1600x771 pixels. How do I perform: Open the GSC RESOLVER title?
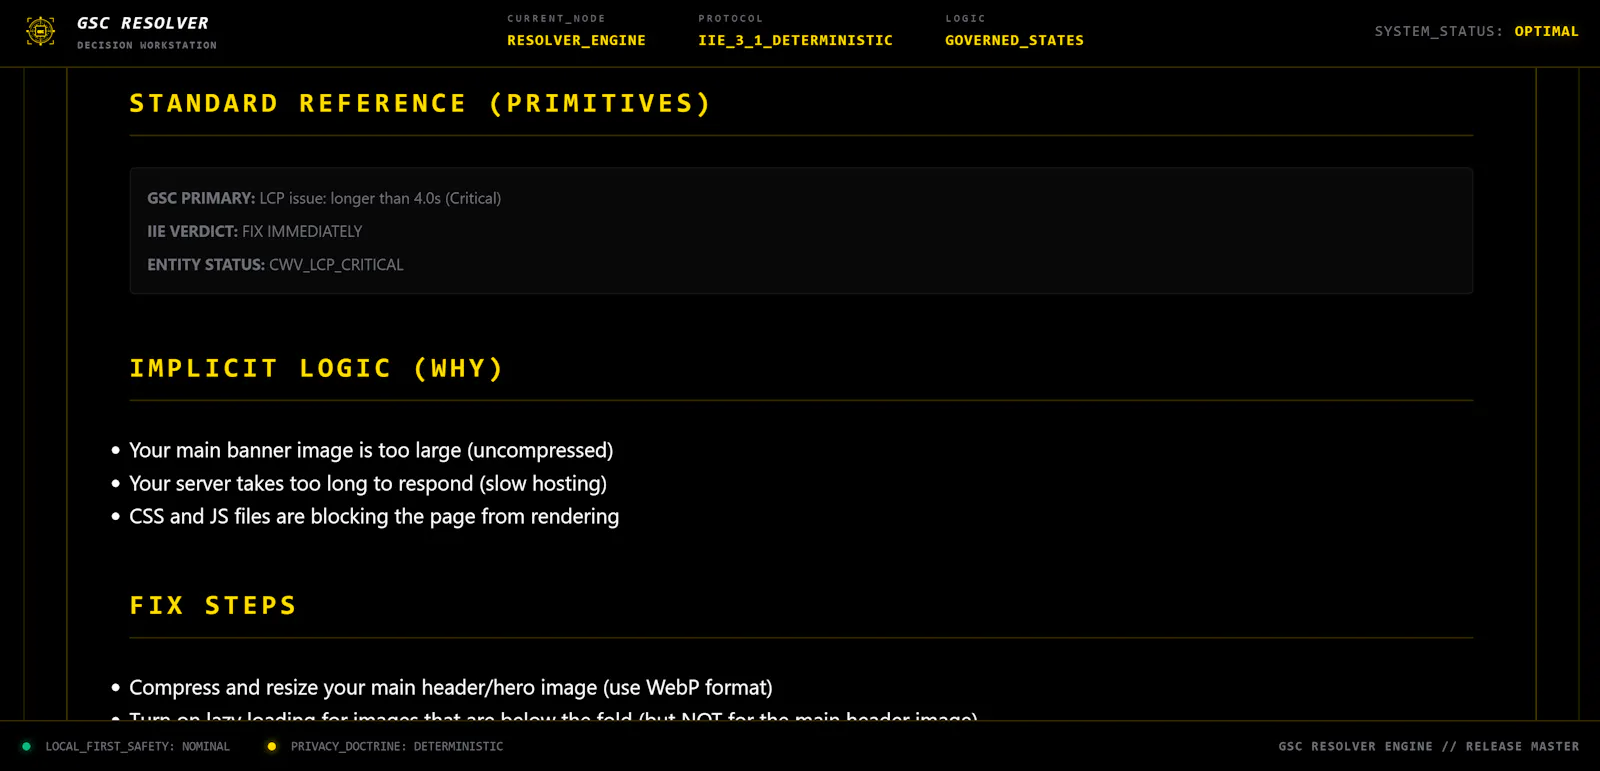(x=143, y=23)
